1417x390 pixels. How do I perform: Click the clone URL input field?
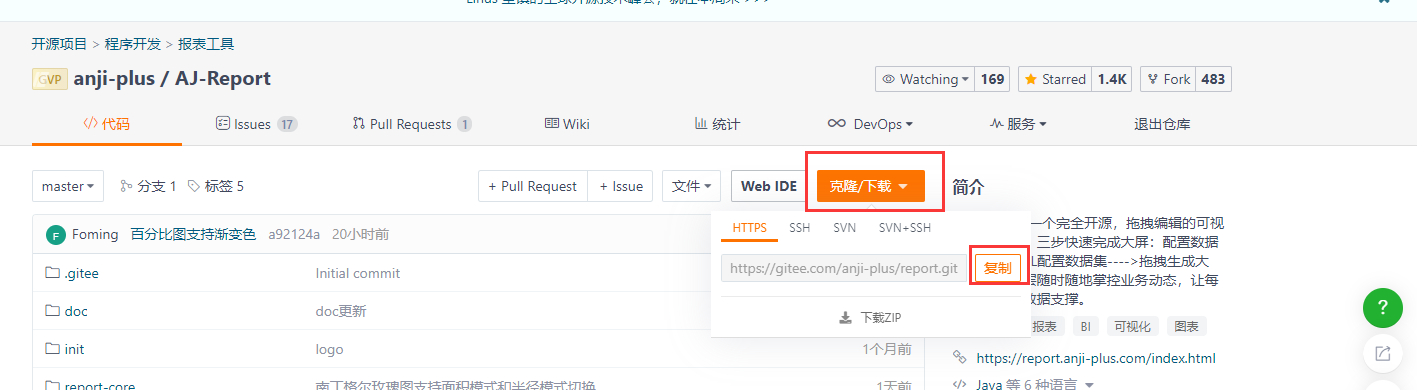click(x=844, y=268)
